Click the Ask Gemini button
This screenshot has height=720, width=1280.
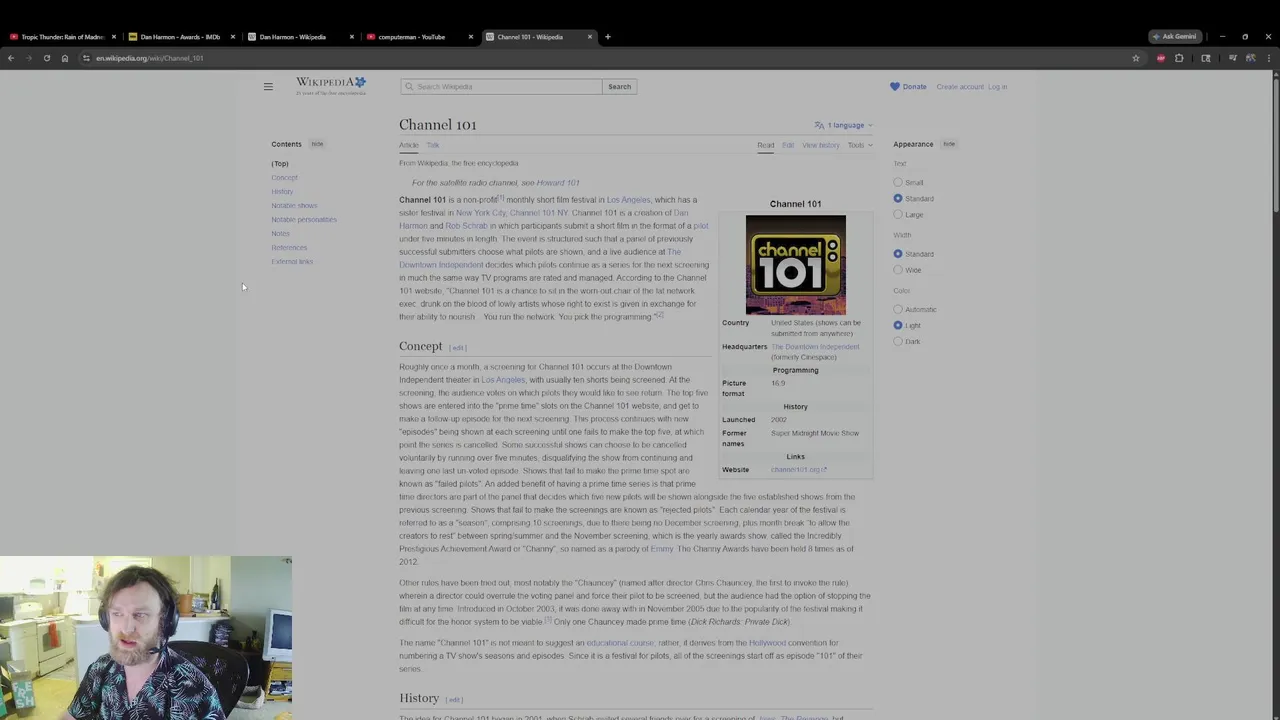(x=1174, y=37)
